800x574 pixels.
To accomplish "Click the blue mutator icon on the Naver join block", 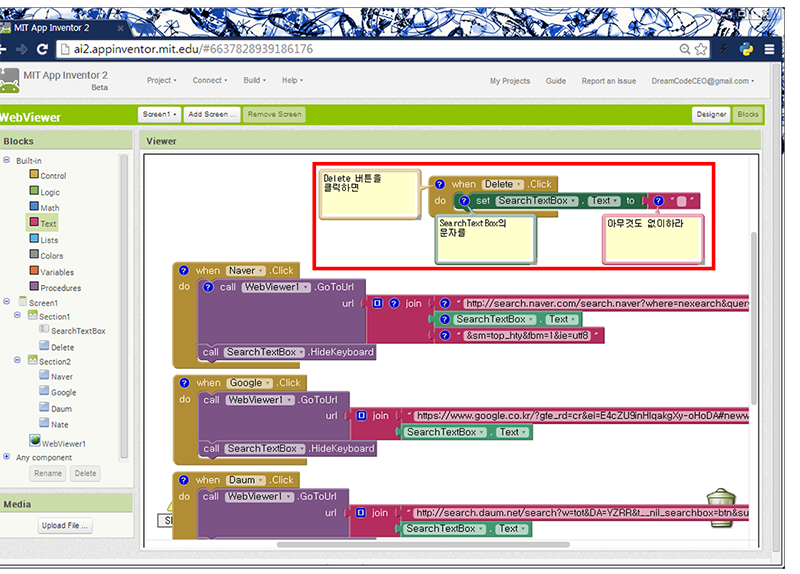I will click(x=377, y=304).
